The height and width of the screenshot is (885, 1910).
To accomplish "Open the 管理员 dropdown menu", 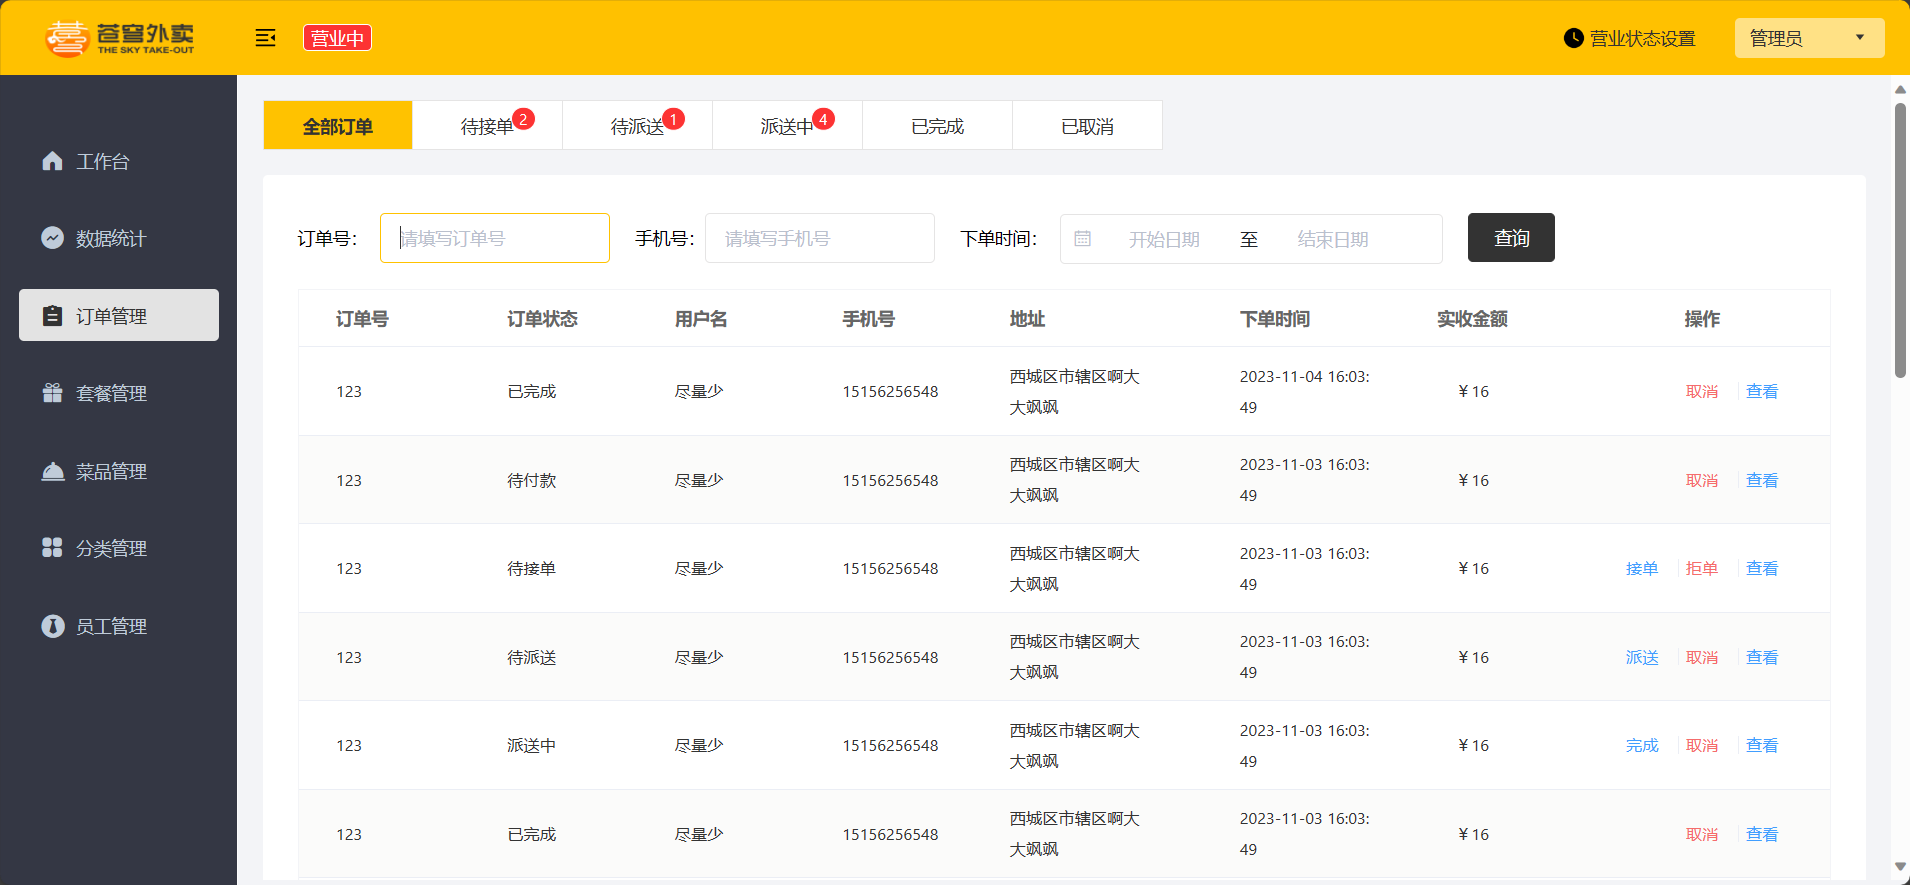I will point(1808,38).
